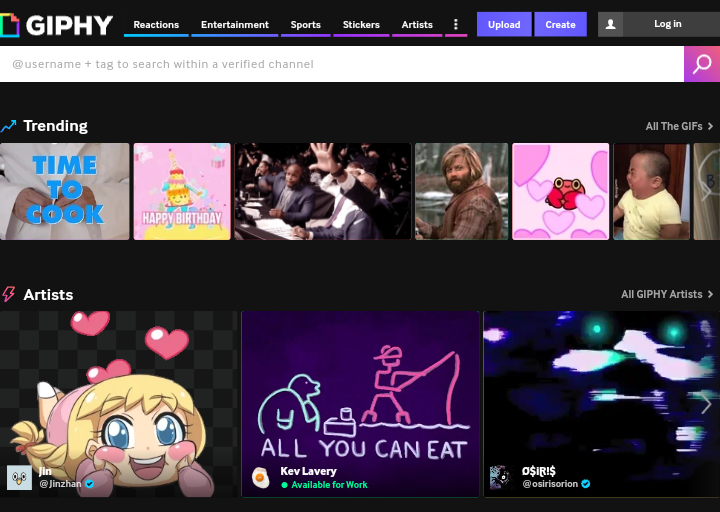Advance Artists carousel with right arrow
This screenshot has width=720, height=512.
coord(706,404)
